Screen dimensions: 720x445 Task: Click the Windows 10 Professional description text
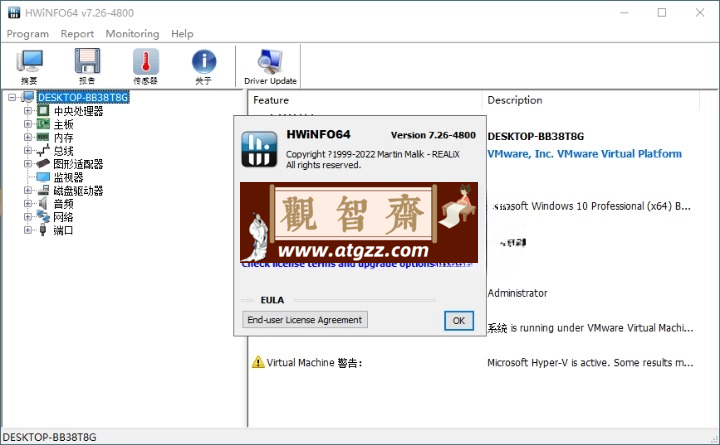point(591,206)
